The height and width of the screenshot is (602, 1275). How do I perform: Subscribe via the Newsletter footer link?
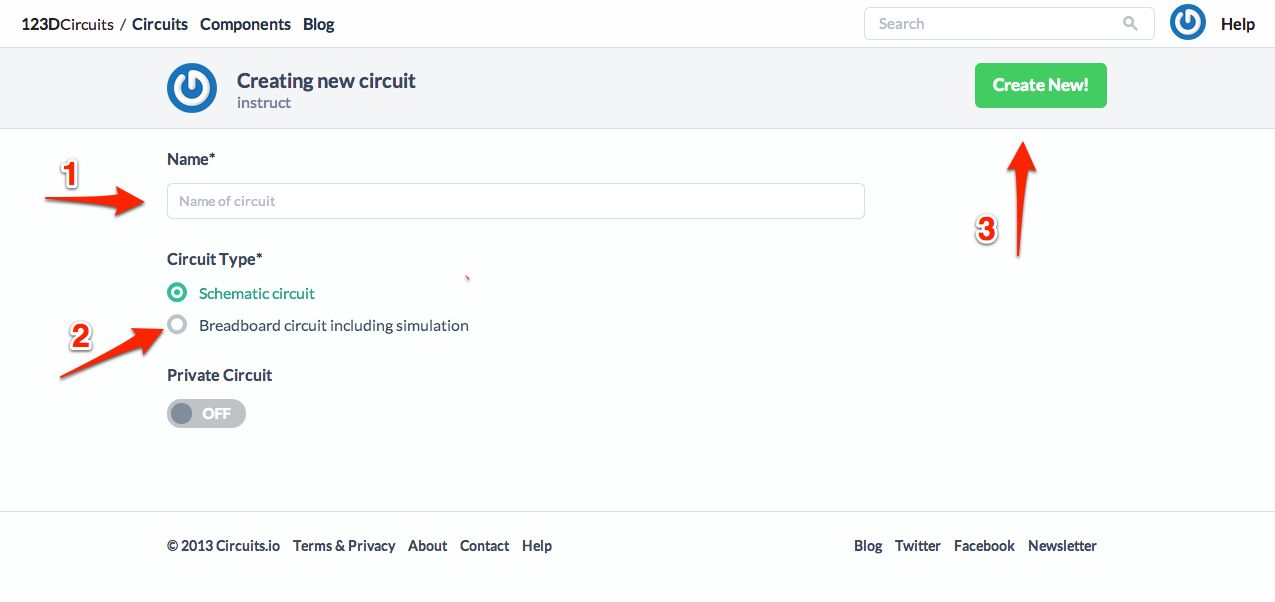(1062, 546)
